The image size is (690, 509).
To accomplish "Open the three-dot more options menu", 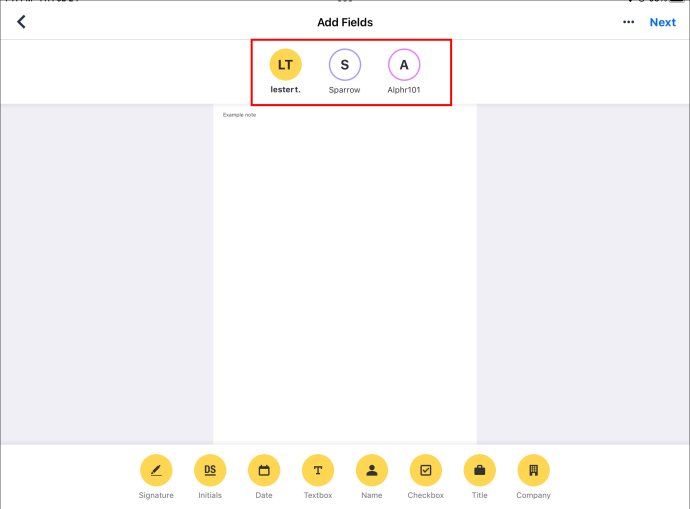I will (628, 22).
